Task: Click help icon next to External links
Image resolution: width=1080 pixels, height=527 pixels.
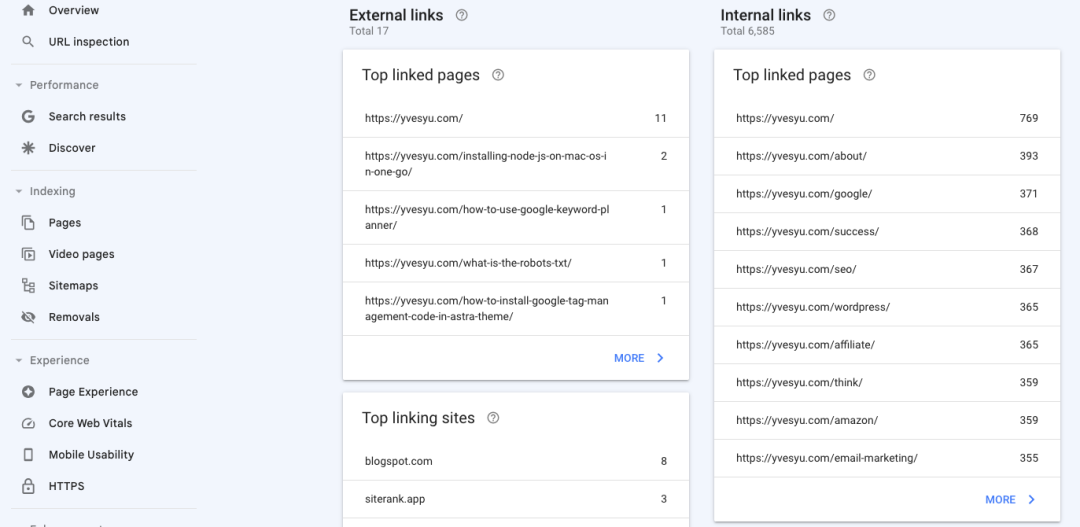Action: pyautogui.click(x=462, y=15)
